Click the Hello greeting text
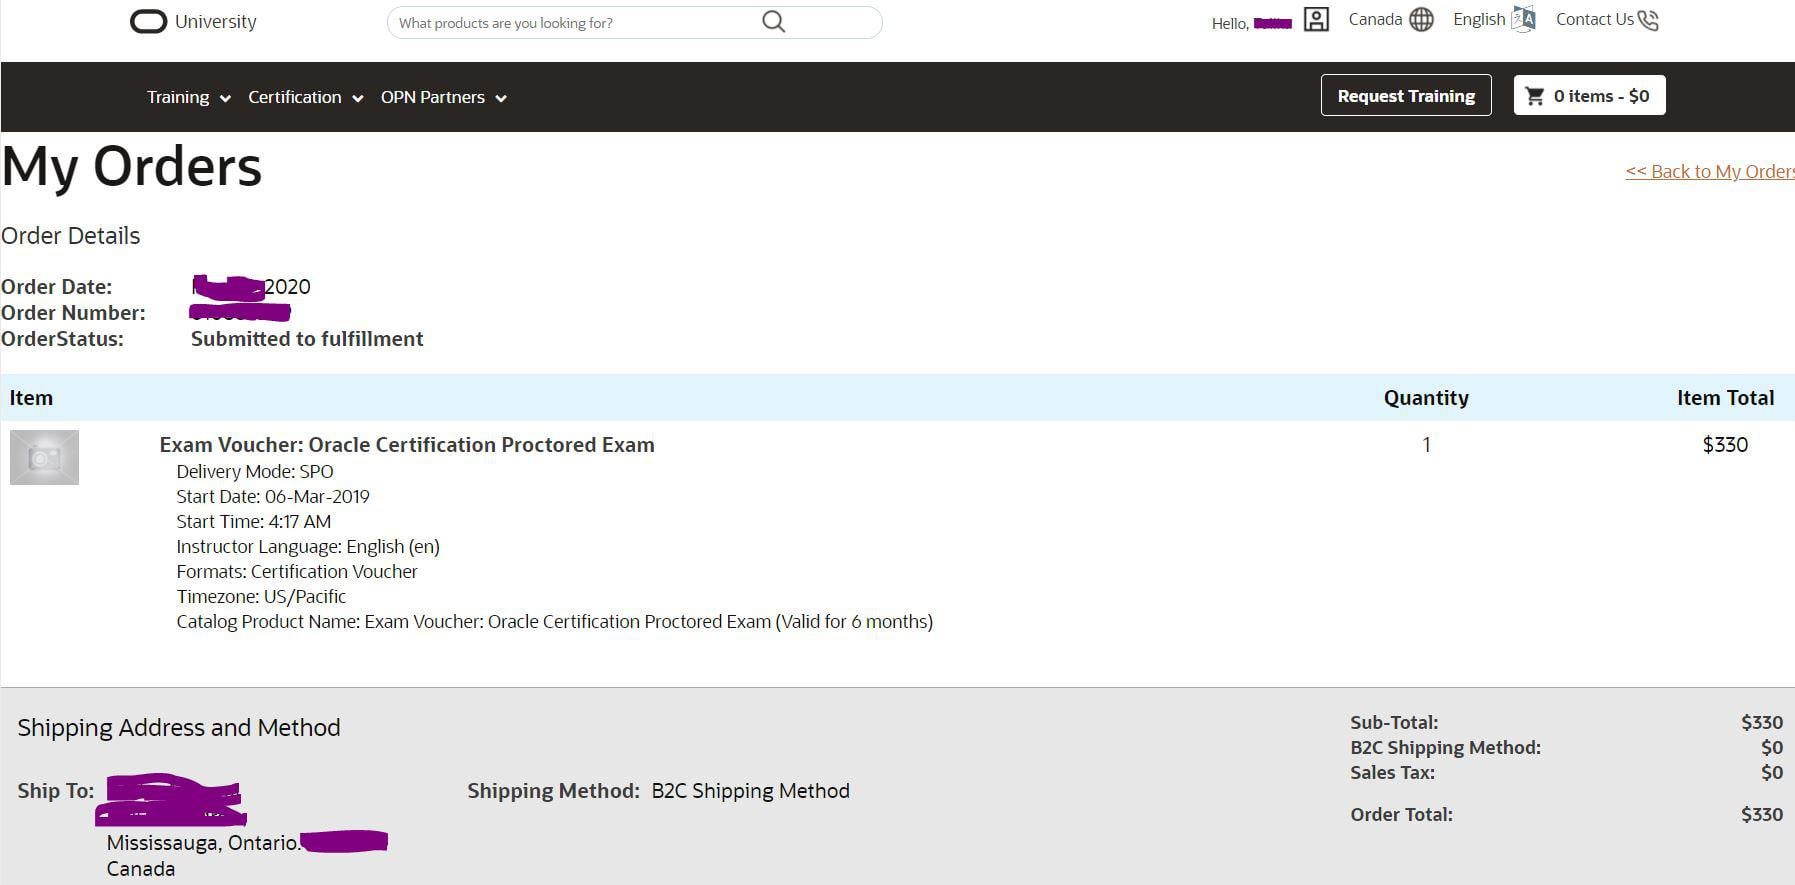The width and height of the screenshot is (1795, 885). pos(1229,23)
